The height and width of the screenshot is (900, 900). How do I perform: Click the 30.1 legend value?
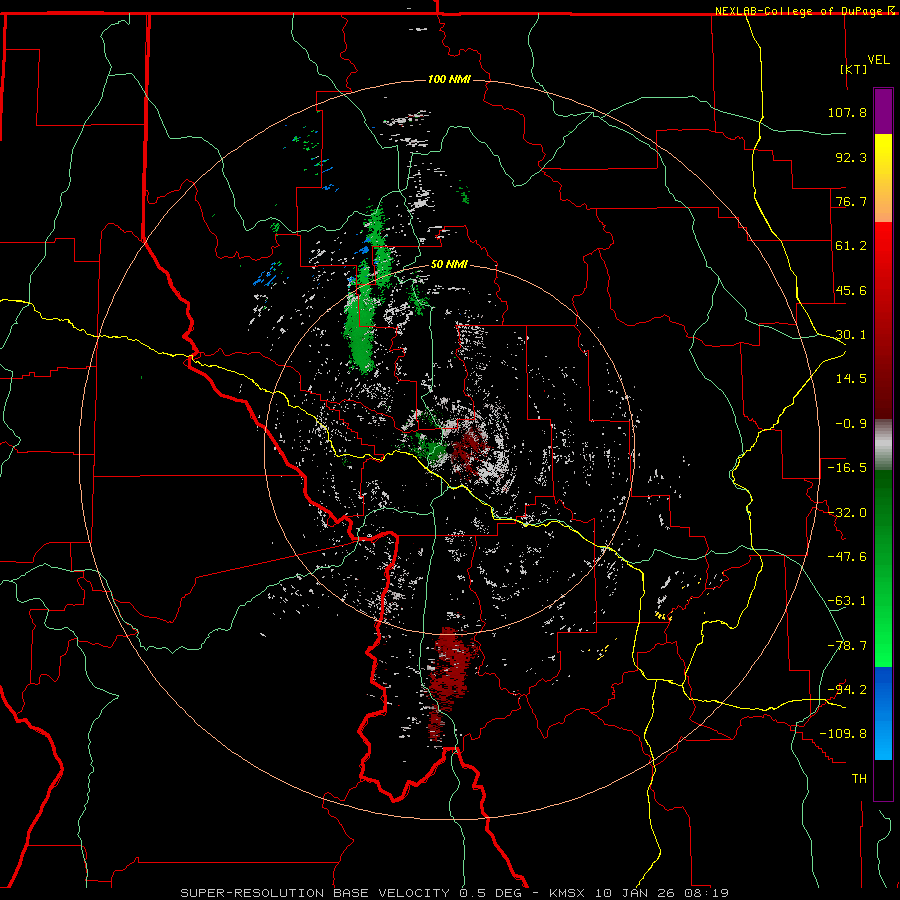coord(851,335)
